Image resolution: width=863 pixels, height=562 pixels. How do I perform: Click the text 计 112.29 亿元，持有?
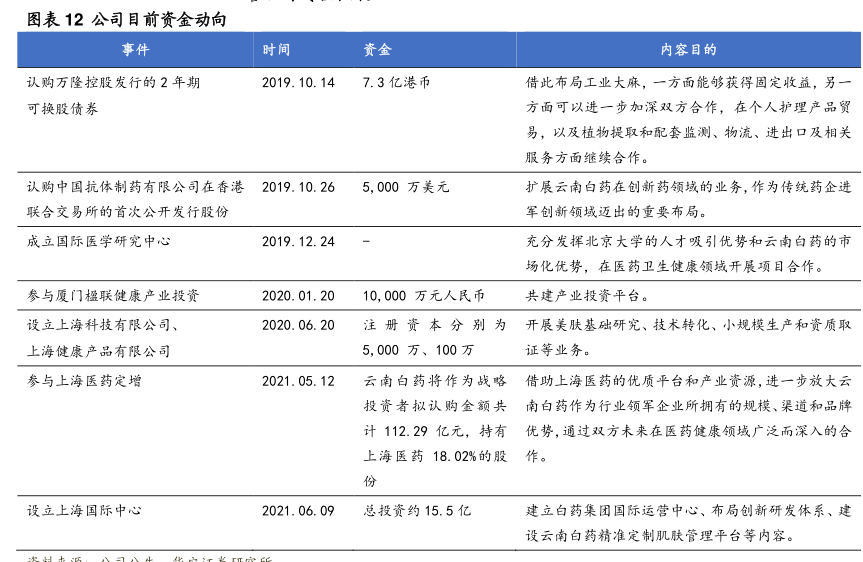tap(435, 431)
